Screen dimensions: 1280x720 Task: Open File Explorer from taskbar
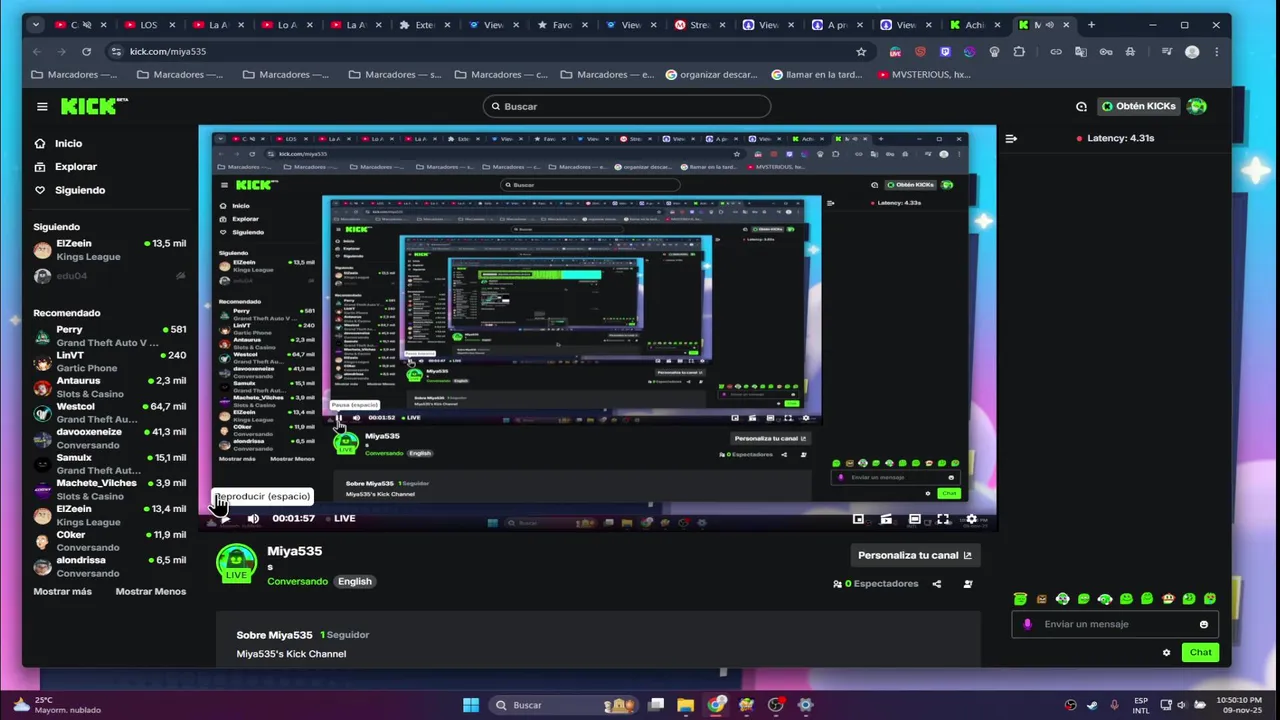(686, 705)
